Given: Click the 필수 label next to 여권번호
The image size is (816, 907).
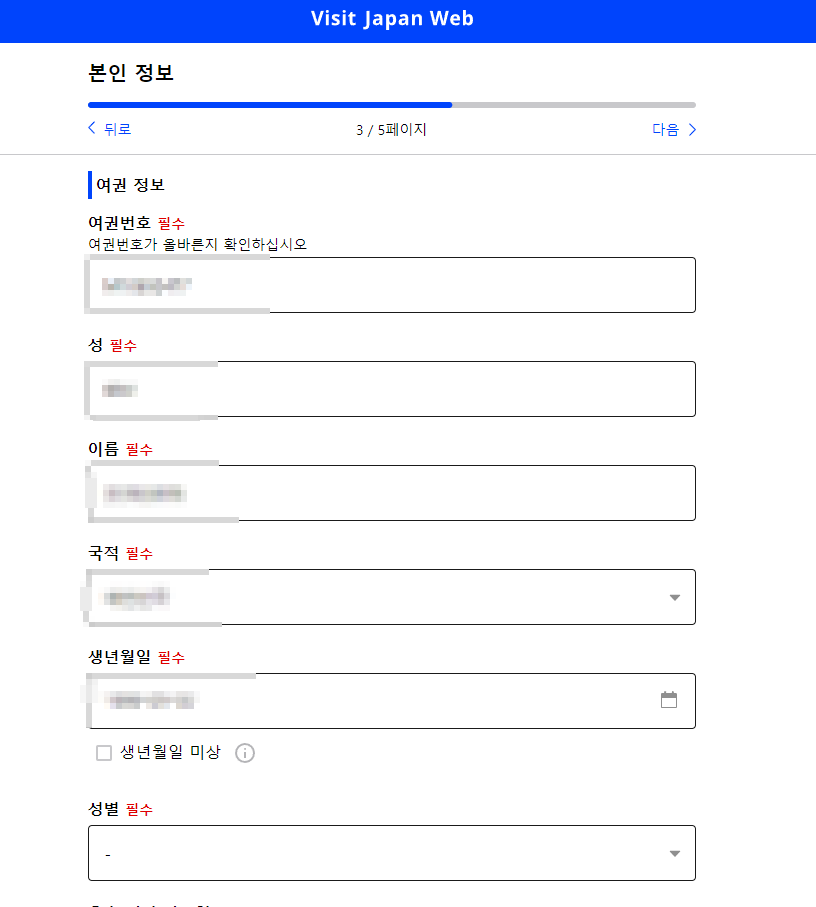Looking at the screenshot, I should coord(170,223).
